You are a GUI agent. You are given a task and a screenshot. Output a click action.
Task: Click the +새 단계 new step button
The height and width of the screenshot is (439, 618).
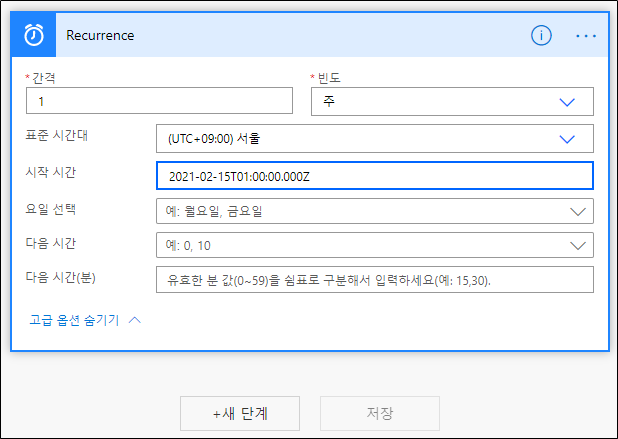tap(240, 413)
